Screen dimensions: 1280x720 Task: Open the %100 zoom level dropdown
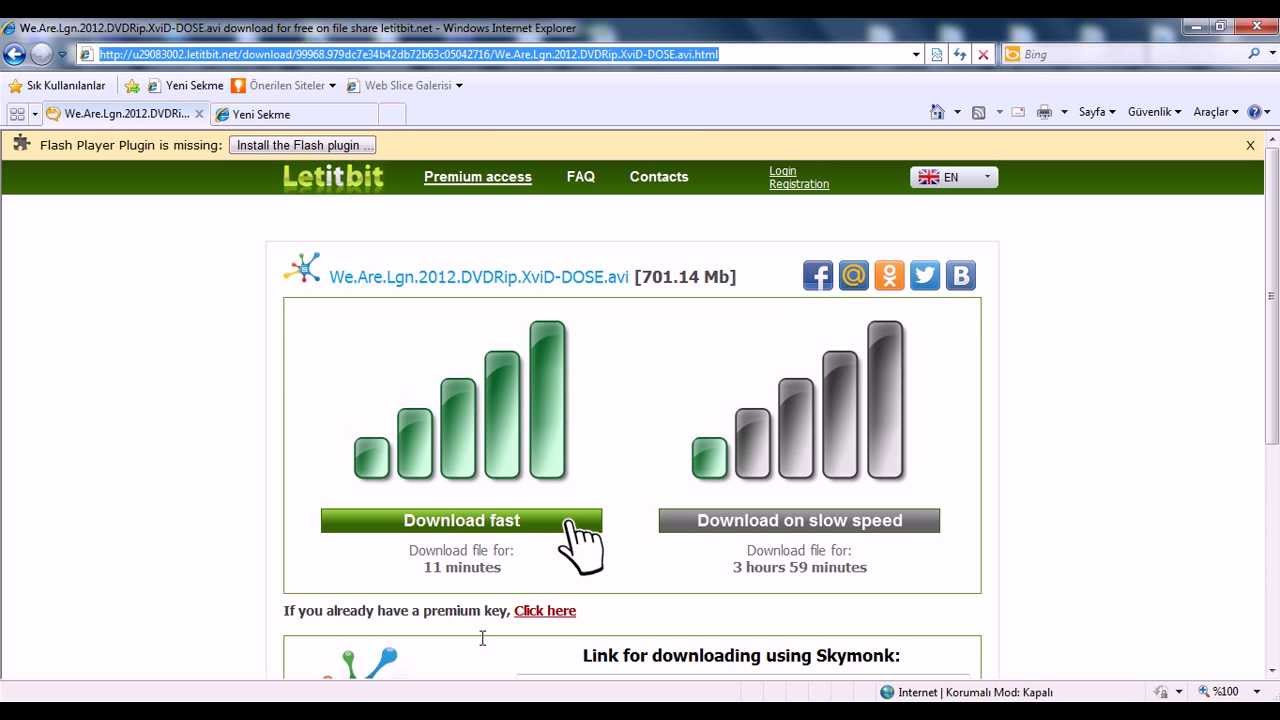tap(1257, 692)
